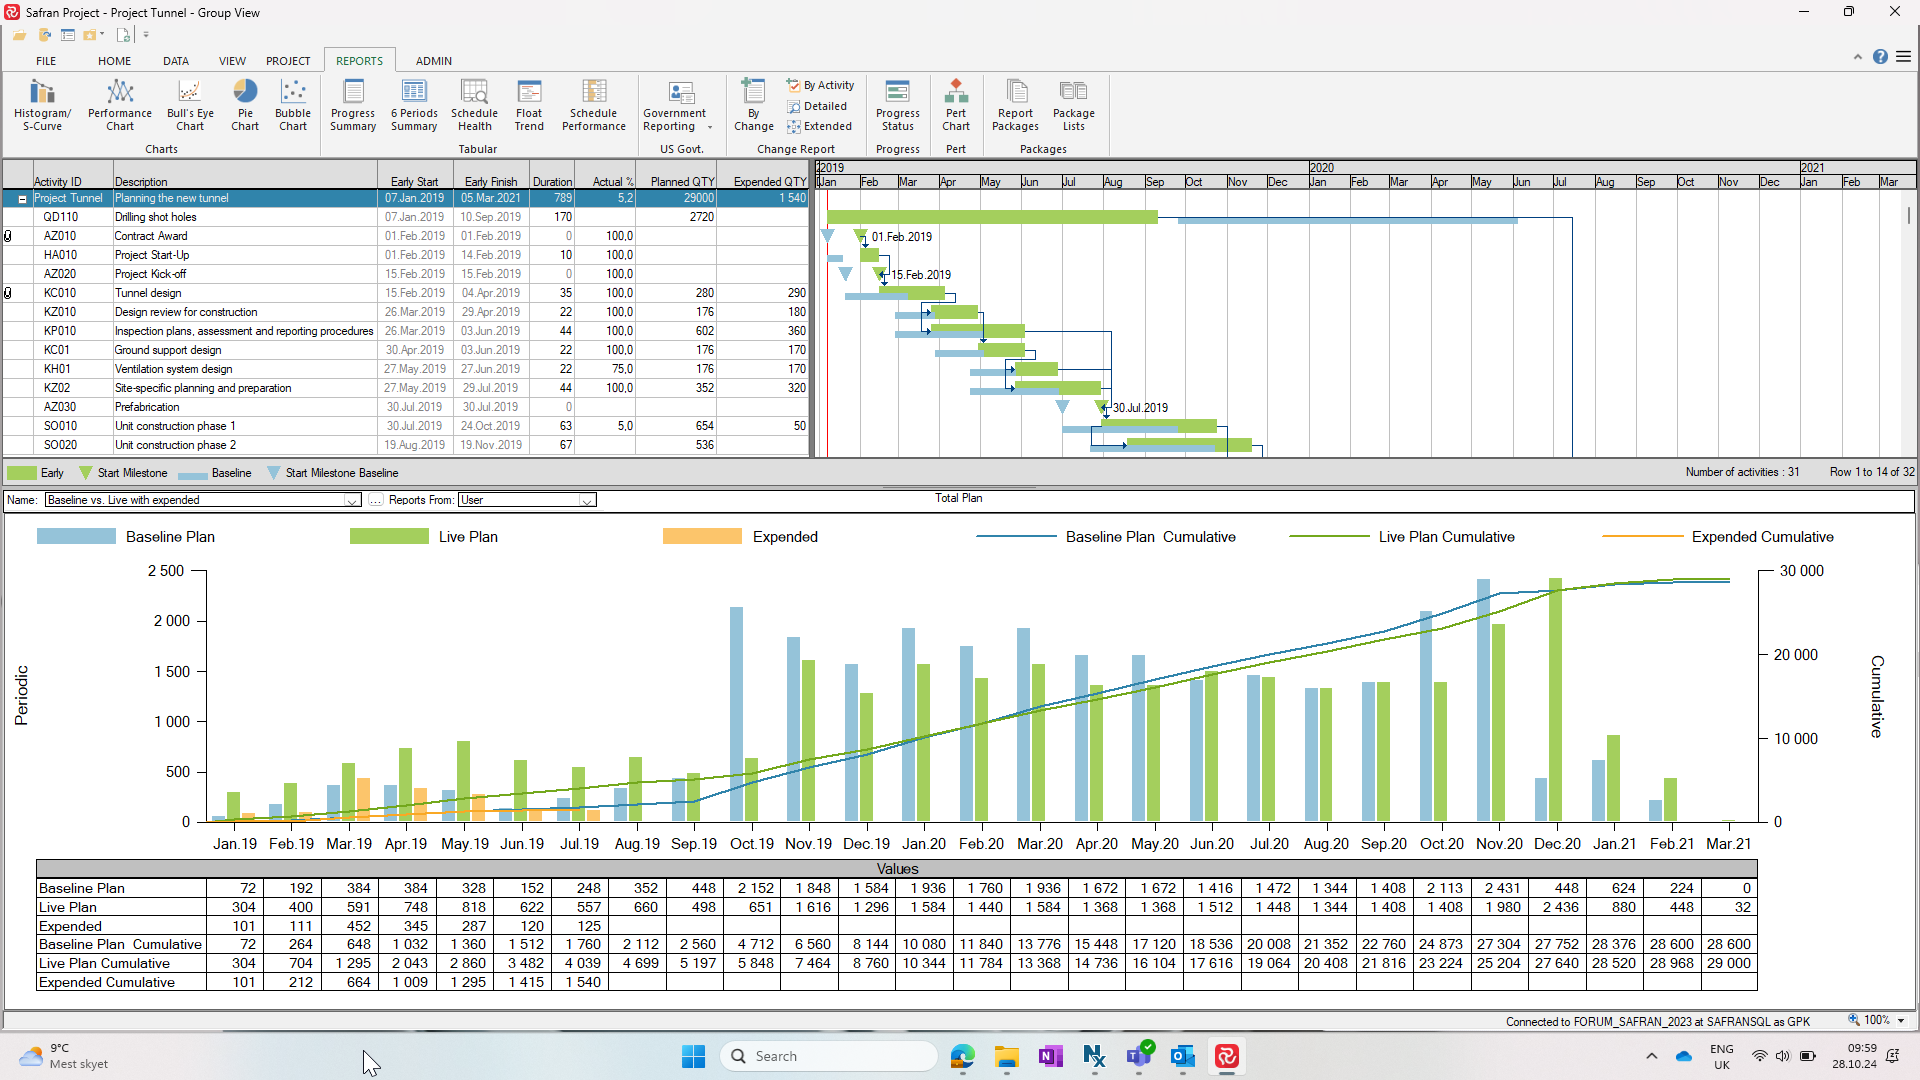The width and height of the screenshot is (1920, 1080).
Task: Open the report Name combo box dropdown
Action: (352, 500)
